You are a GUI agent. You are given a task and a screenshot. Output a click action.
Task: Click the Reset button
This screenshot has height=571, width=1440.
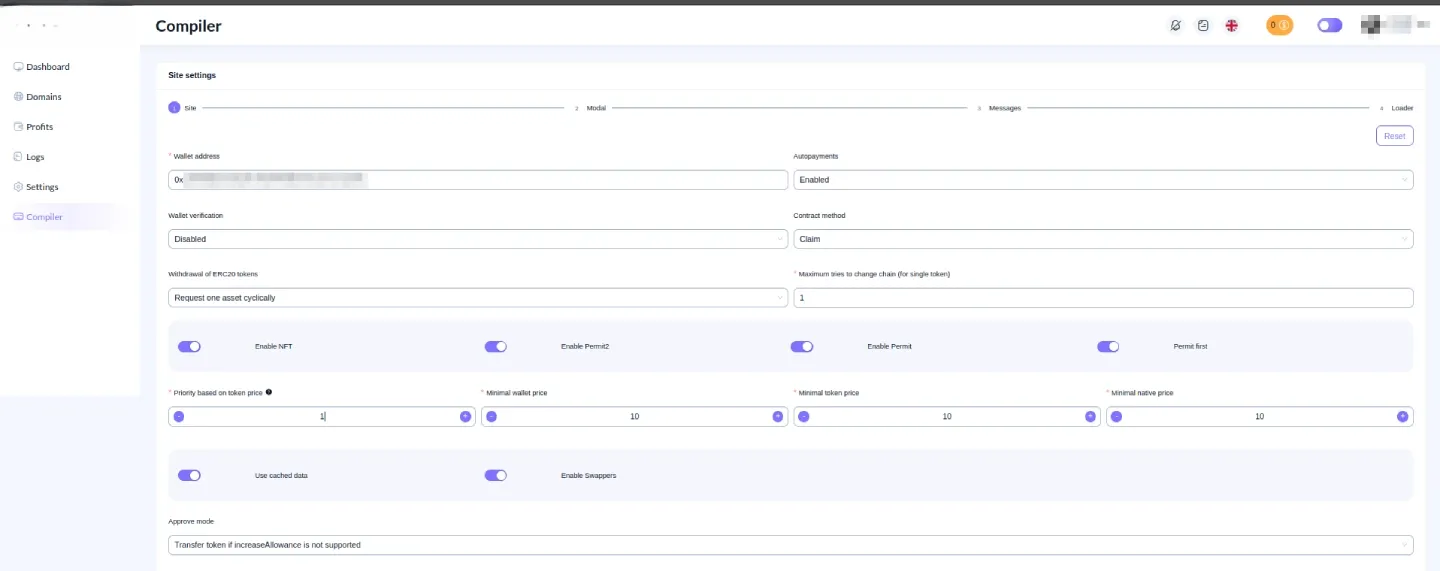pyautogui.click(x=1394, y=136)
